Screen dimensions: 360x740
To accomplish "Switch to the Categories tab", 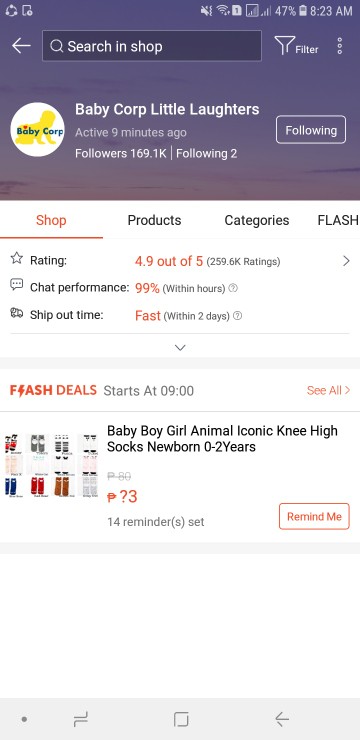I will pyautogui.click(x=257, y=220).
